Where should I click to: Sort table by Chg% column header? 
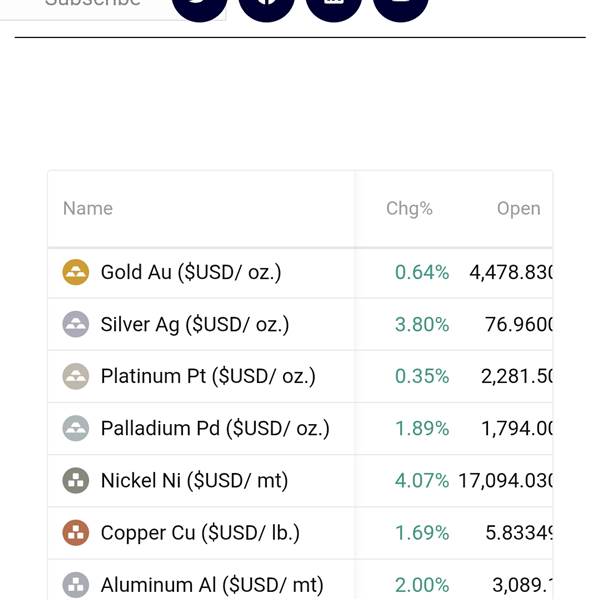click(x=409, y=209)
